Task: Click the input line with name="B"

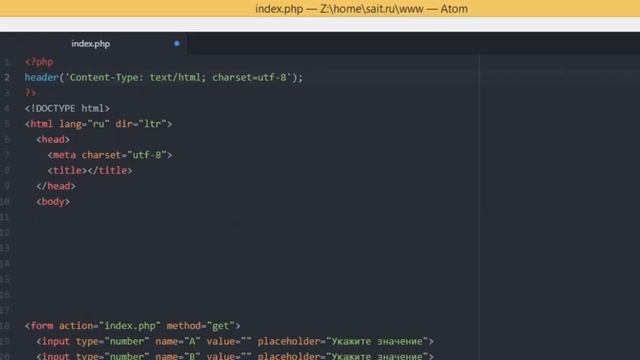Action: (235, 356)
